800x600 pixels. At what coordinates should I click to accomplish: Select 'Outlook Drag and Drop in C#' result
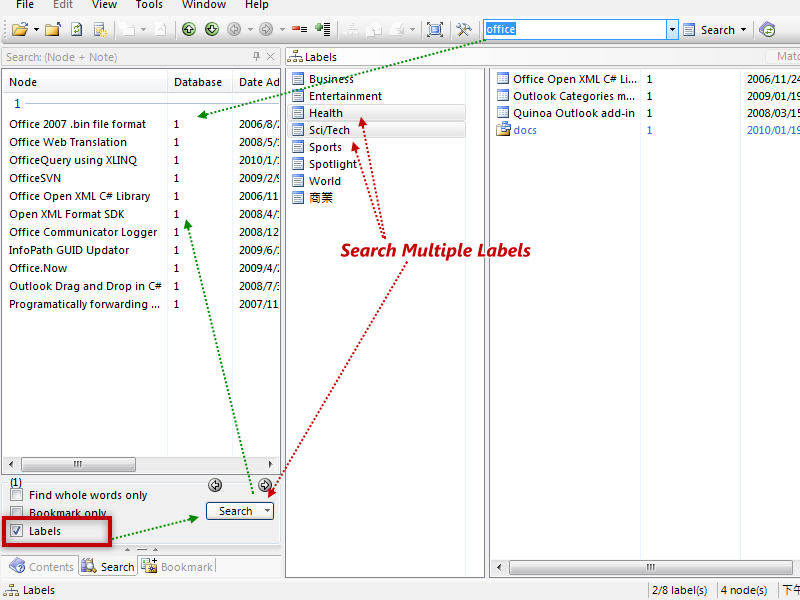click(85, 286)
